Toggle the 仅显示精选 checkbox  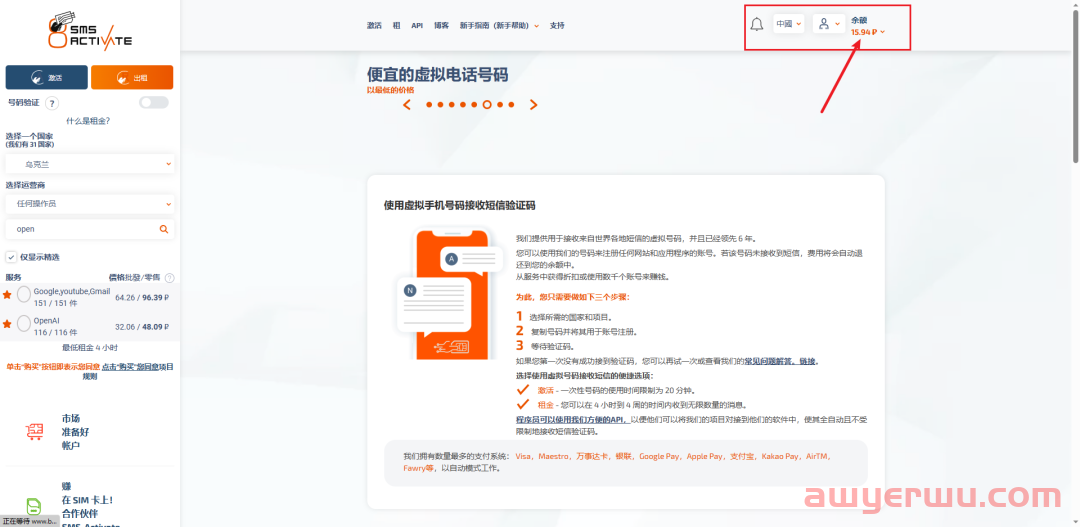(11, 257)
